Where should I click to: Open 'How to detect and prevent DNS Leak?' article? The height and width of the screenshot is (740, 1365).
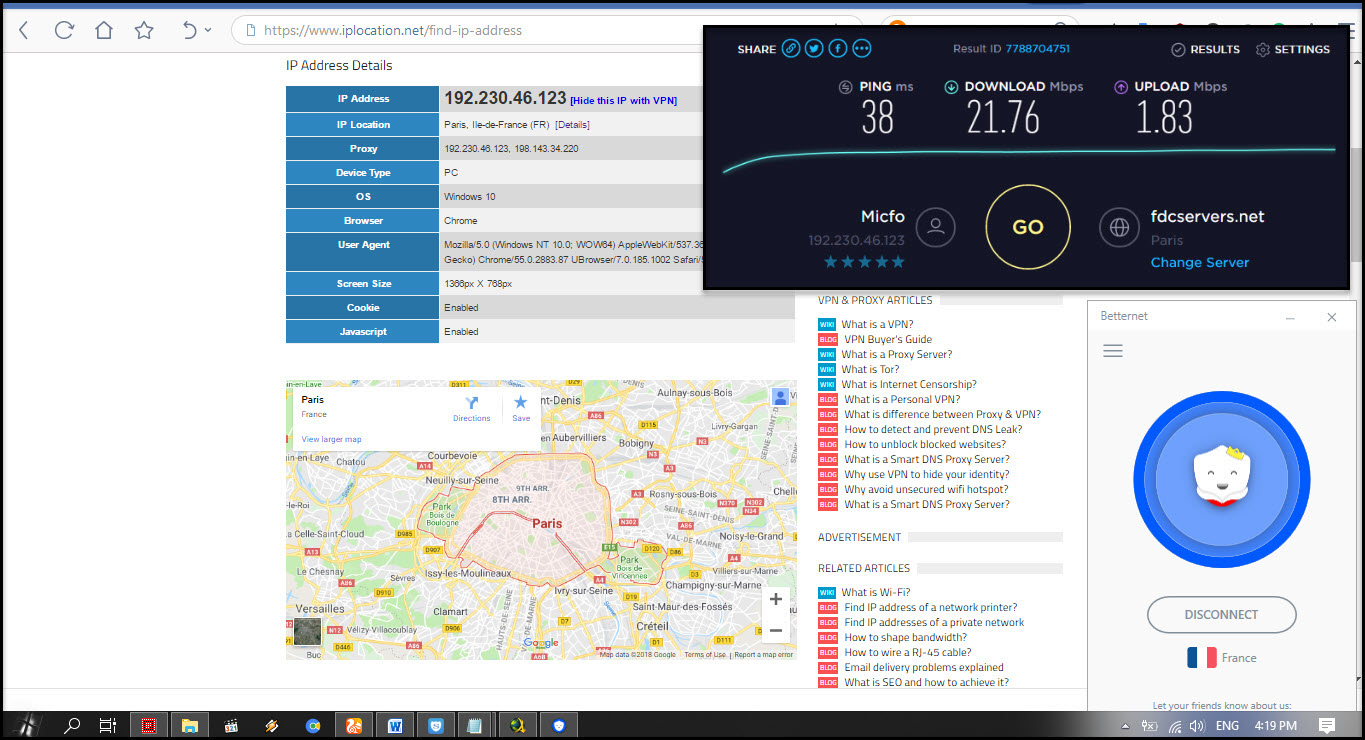(x=933, y=429)
